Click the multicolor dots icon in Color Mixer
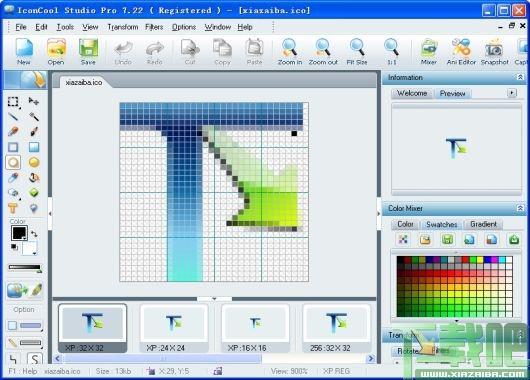 [x=403, y=240]
